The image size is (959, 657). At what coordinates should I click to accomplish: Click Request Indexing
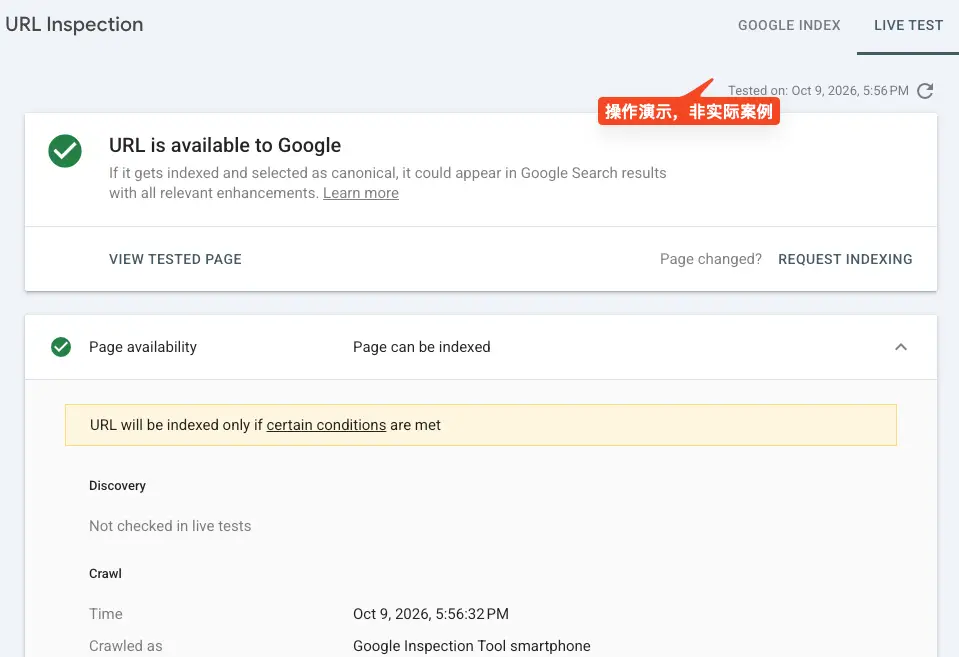(x=845, y=259)
